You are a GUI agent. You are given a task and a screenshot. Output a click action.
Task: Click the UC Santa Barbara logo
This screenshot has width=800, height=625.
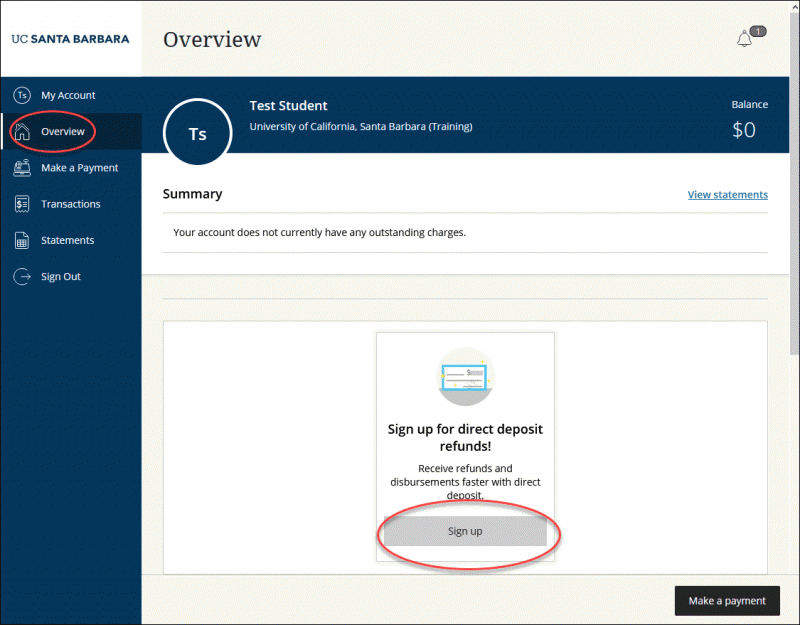click(x=70, y=40)
